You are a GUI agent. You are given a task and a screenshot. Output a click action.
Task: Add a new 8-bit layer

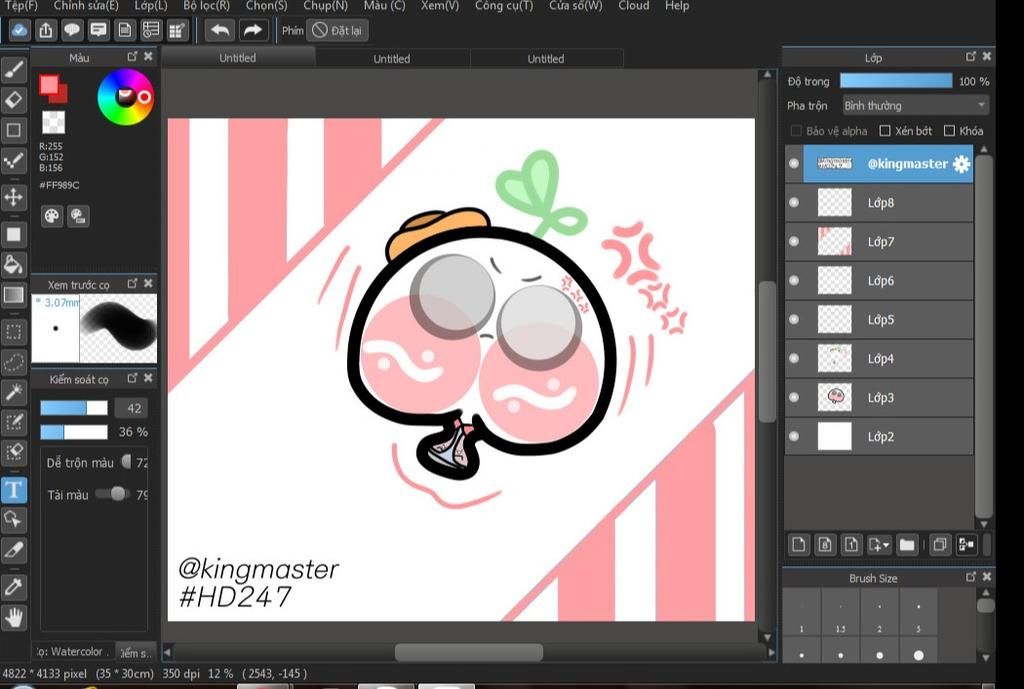tap(825, 545)
